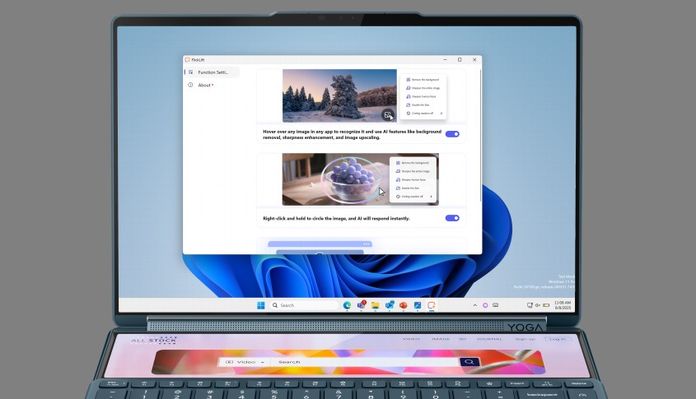Open the Function Settings sidebar item
The height and width of the screenshot is (399, 696).
click(212, 72)
